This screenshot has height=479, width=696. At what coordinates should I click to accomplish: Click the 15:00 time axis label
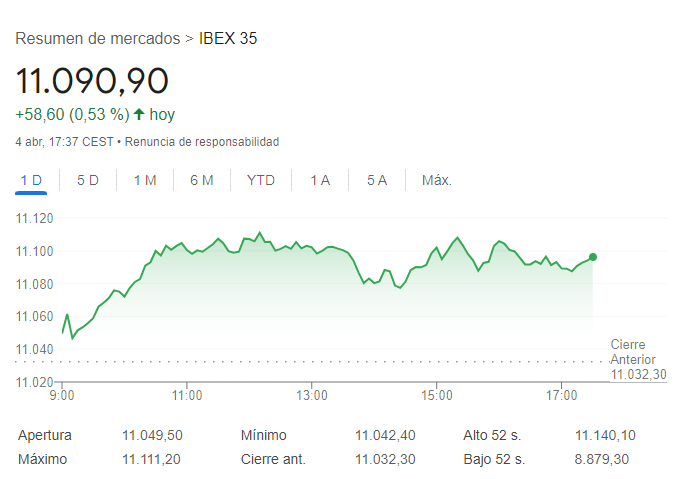point(437,396)
